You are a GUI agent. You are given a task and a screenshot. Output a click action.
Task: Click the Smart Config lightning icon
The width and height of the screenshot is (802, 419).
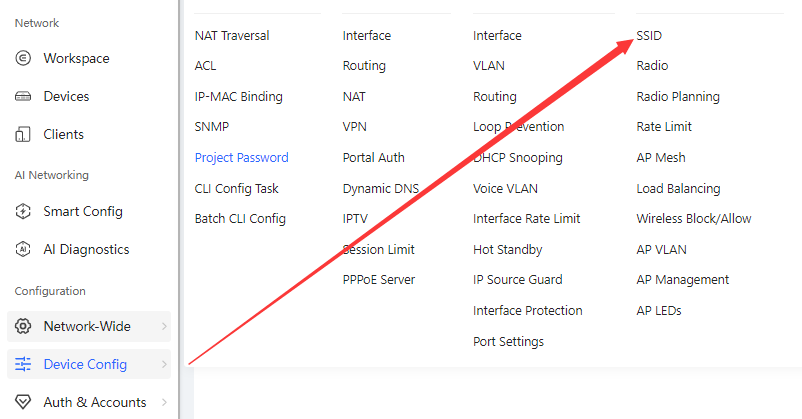23,211
